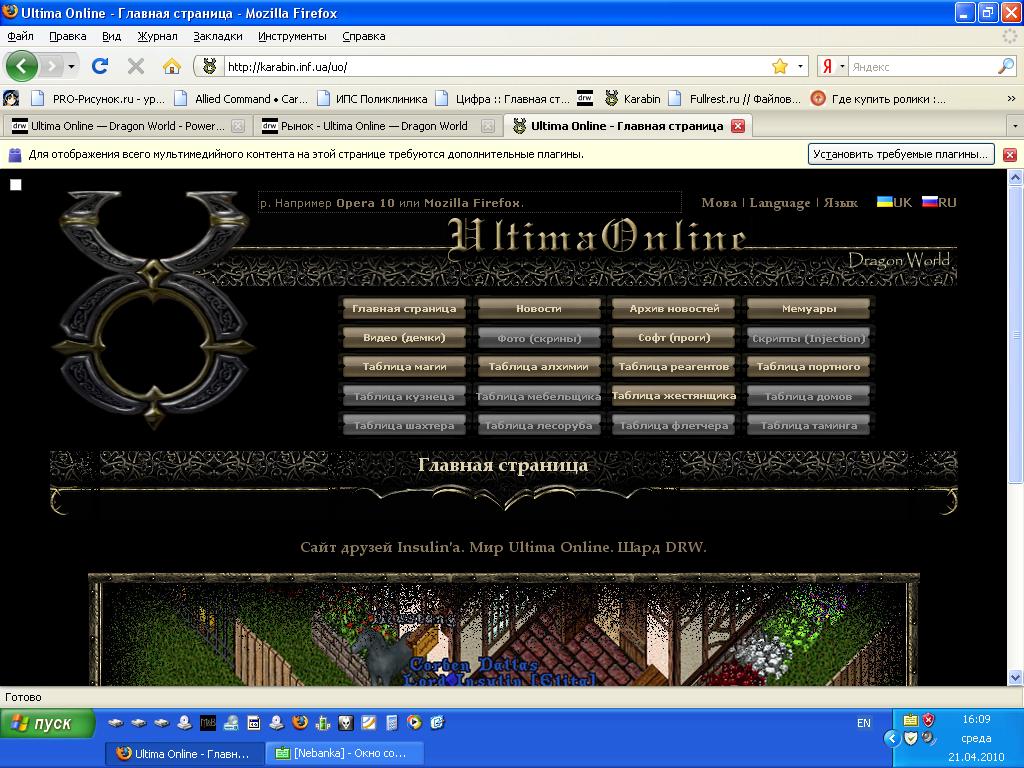Click the small white box at page top-left
The image size is (1024, 768).
point(16,185)
